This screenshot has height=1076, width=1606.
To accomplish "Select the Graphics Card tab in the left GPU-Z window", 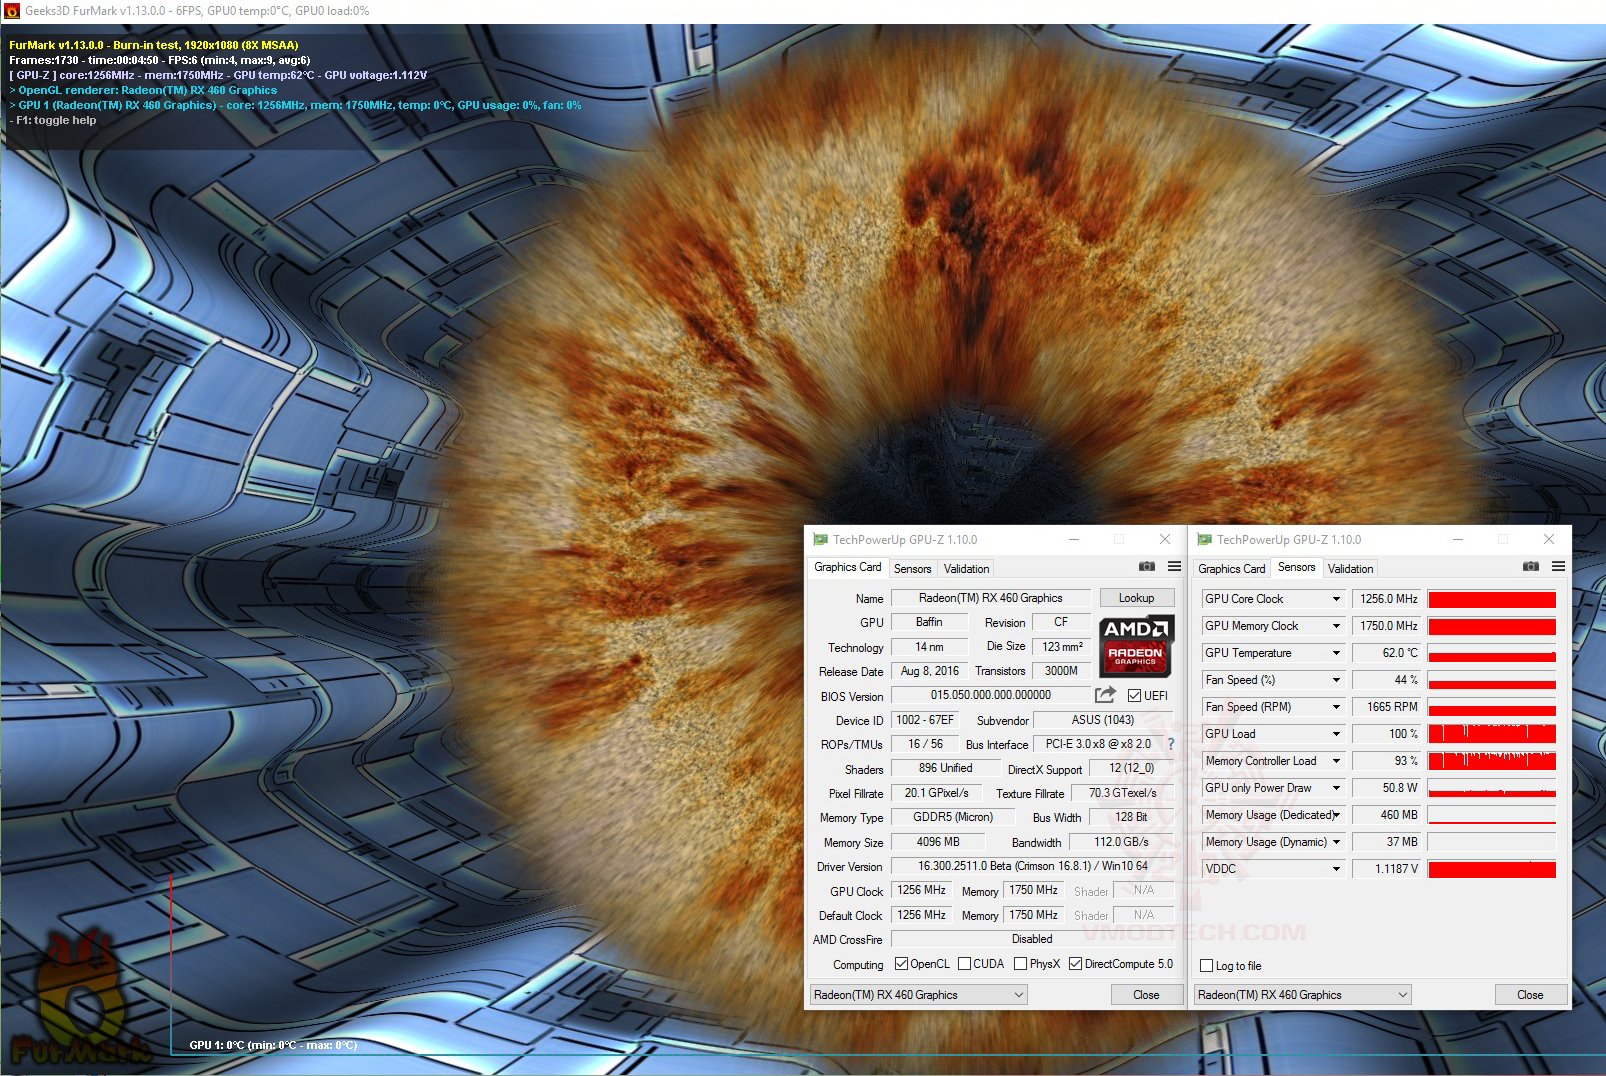I will pos(848,567).
